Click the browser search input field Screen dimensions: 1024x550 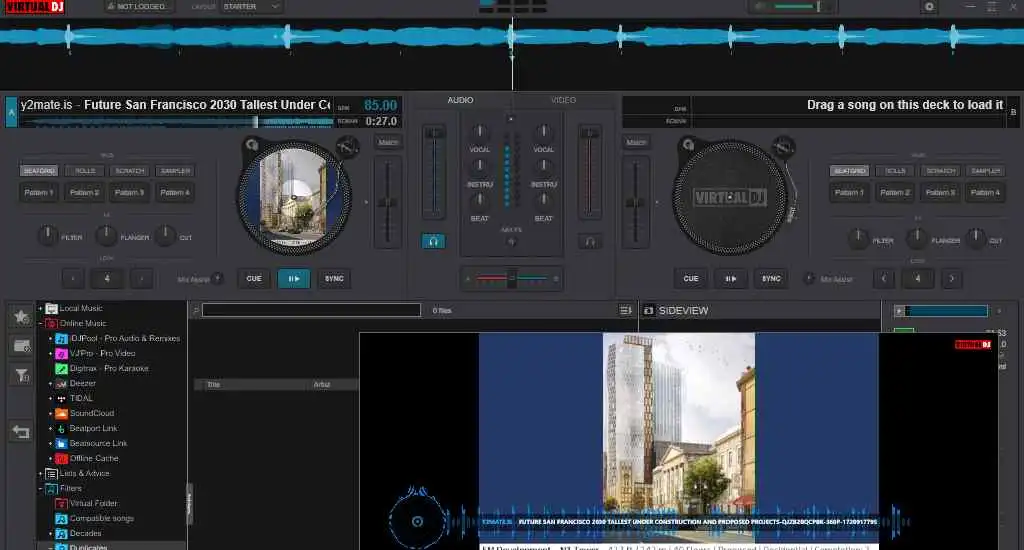tap(312, 310)
